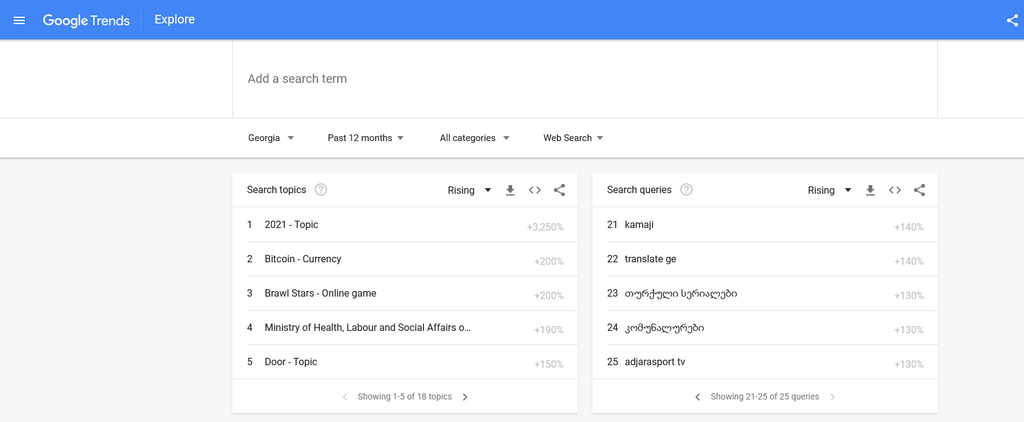Open the Bitcoin - Currency topic

[303, 259]
